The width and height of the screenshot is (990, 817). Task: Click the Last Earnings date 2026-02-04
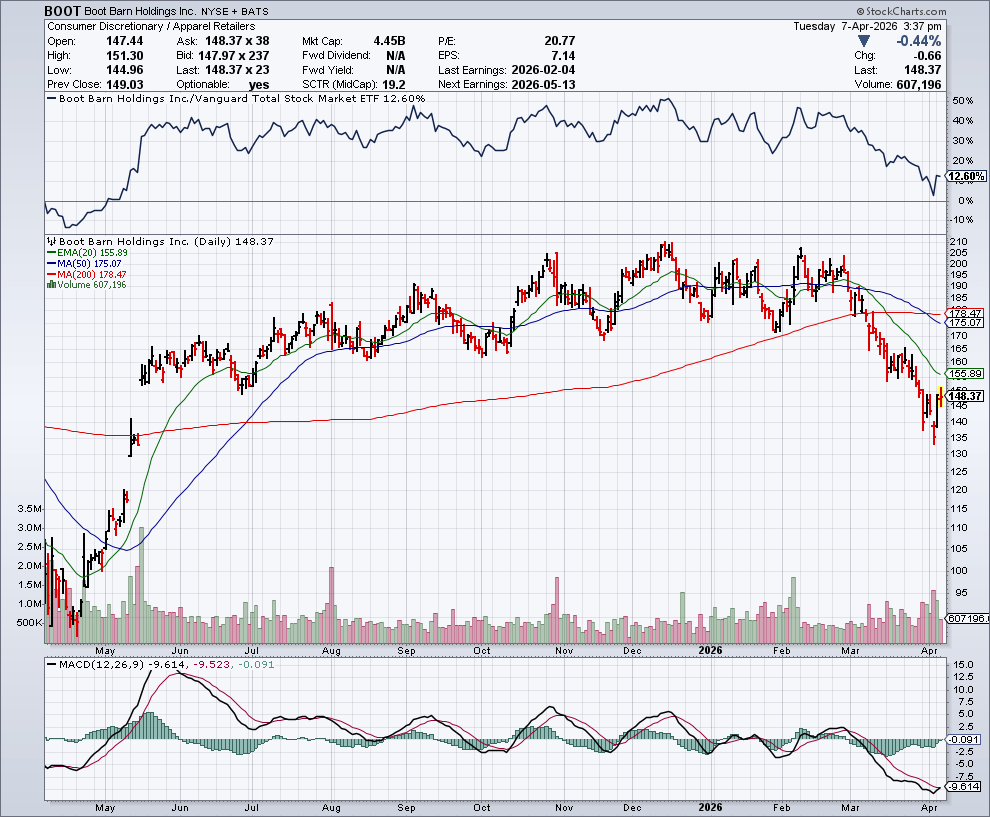click(543, 70)
